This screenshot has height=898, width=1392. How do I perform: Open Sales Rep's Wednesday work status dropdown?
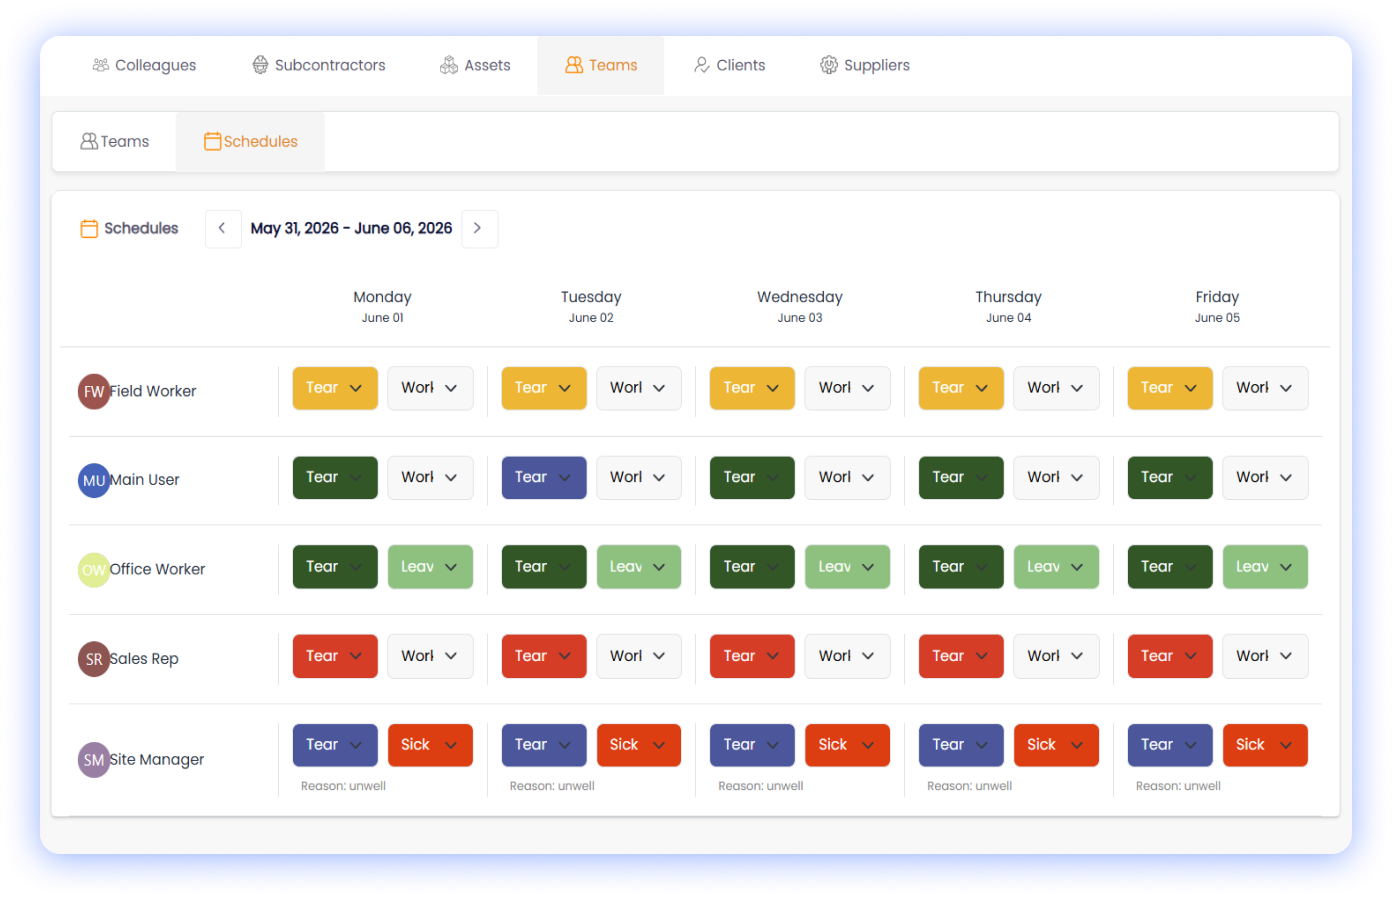(847, 656)
